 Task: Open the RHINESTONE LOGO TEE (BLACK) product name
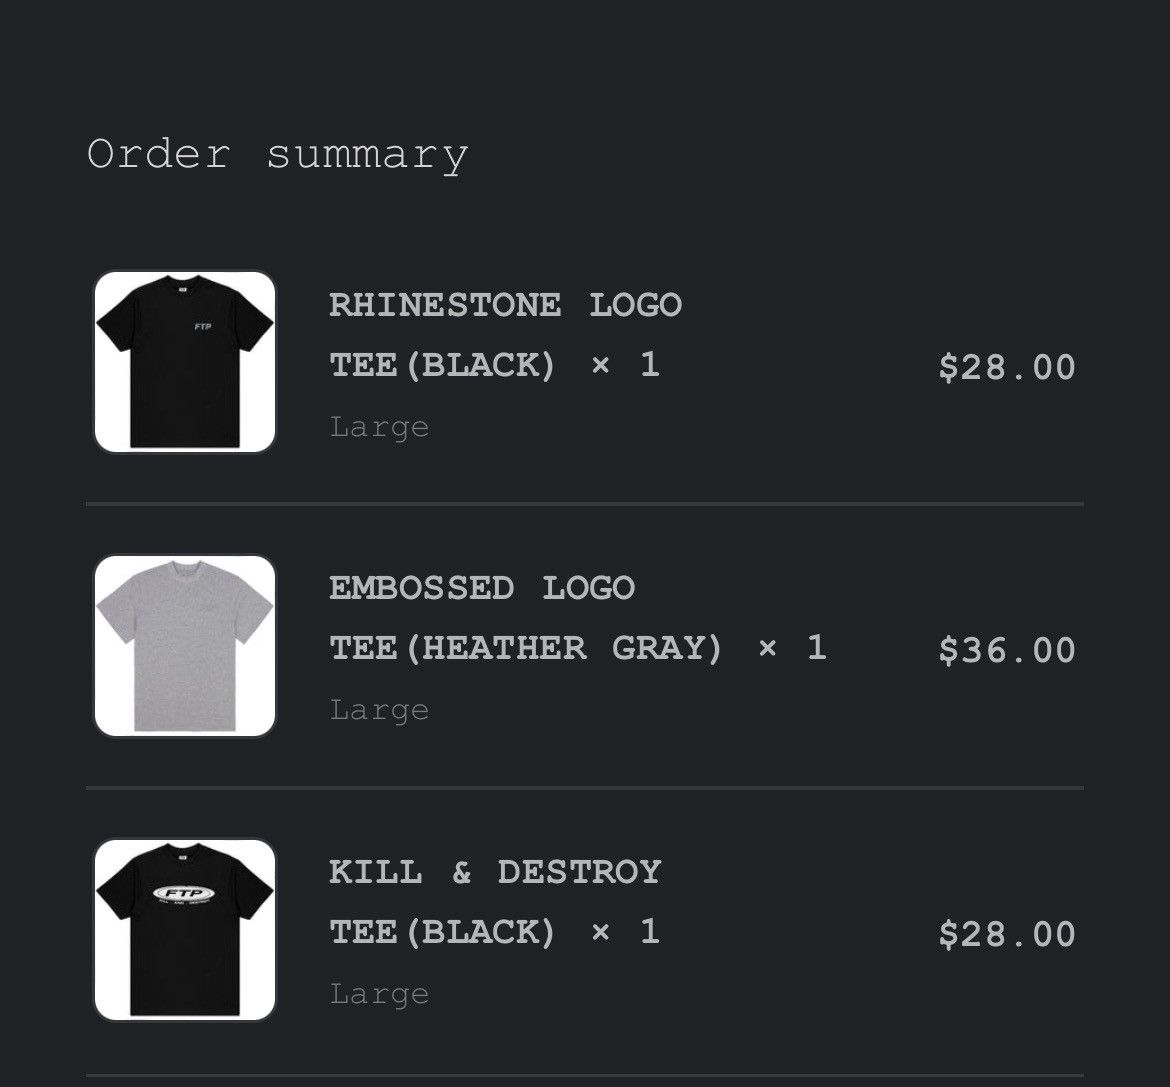(505, 334)
